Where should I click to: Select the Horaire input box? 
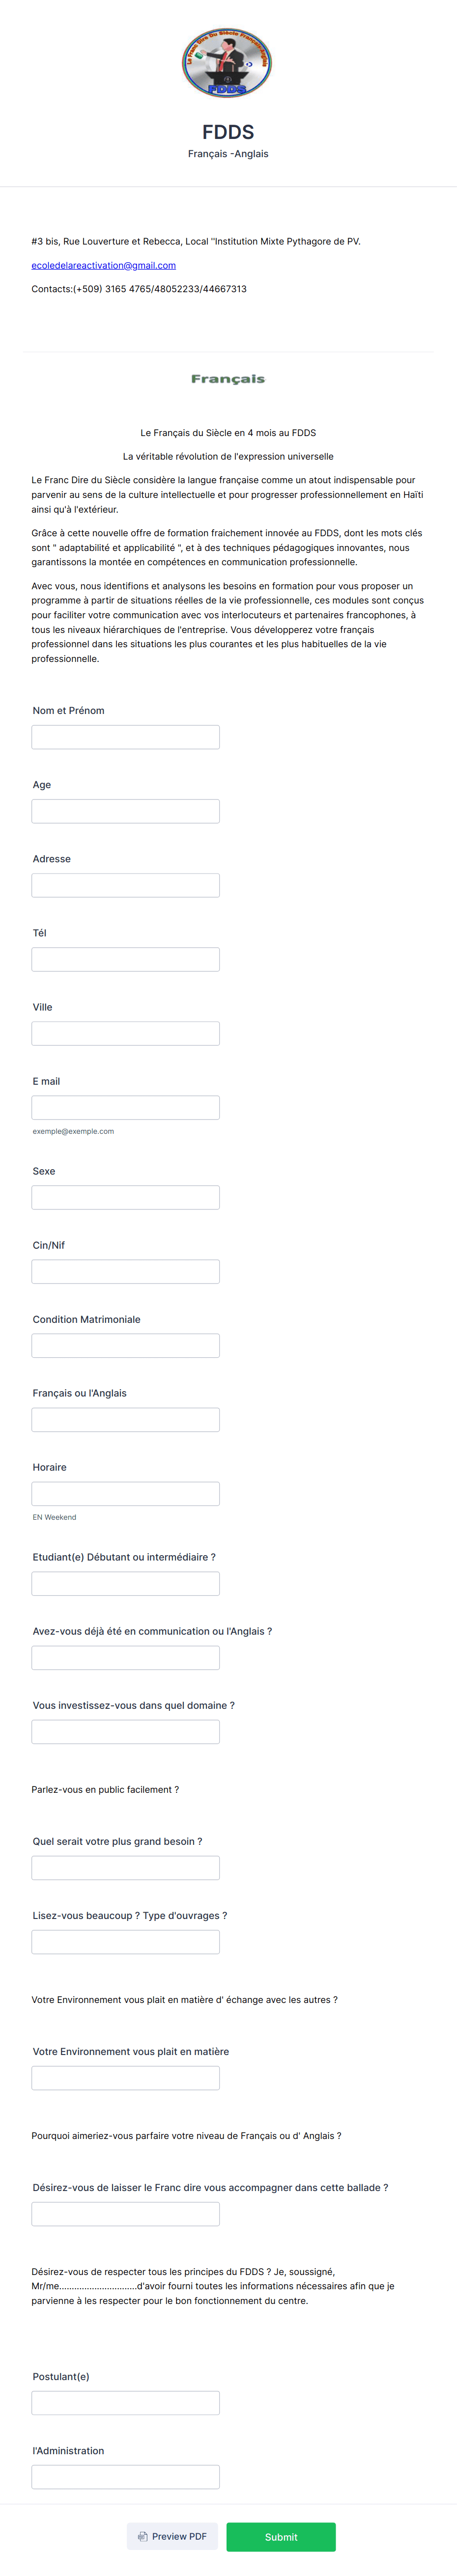pyautogui.click(x=125, y=1493)
